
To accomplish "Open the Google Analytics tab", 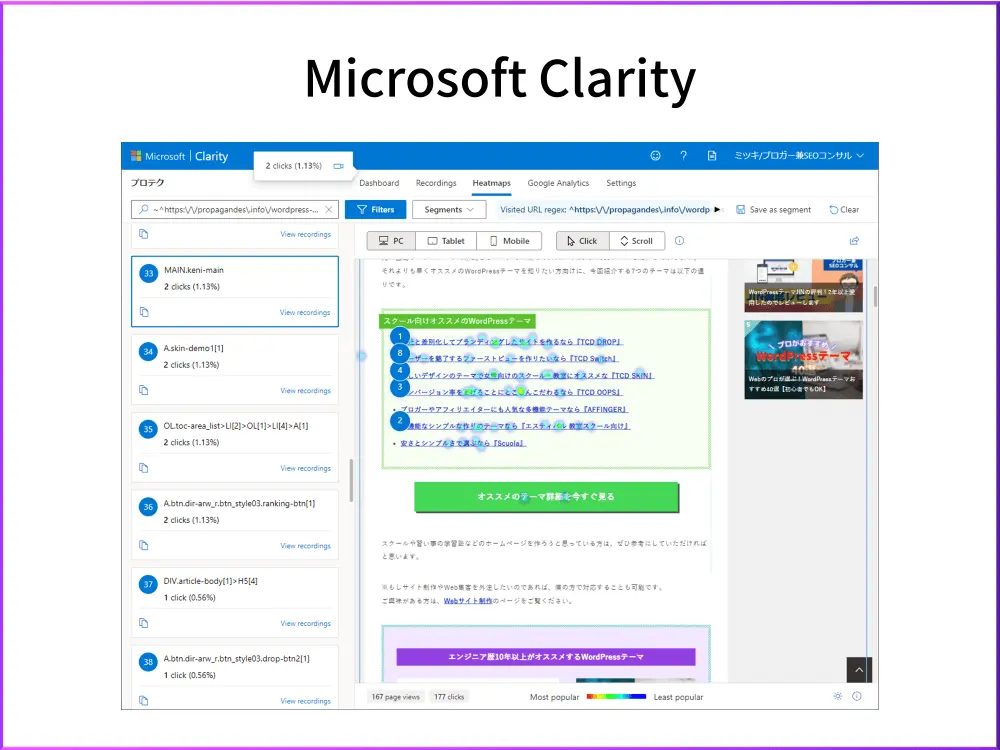I will [558, 183].
